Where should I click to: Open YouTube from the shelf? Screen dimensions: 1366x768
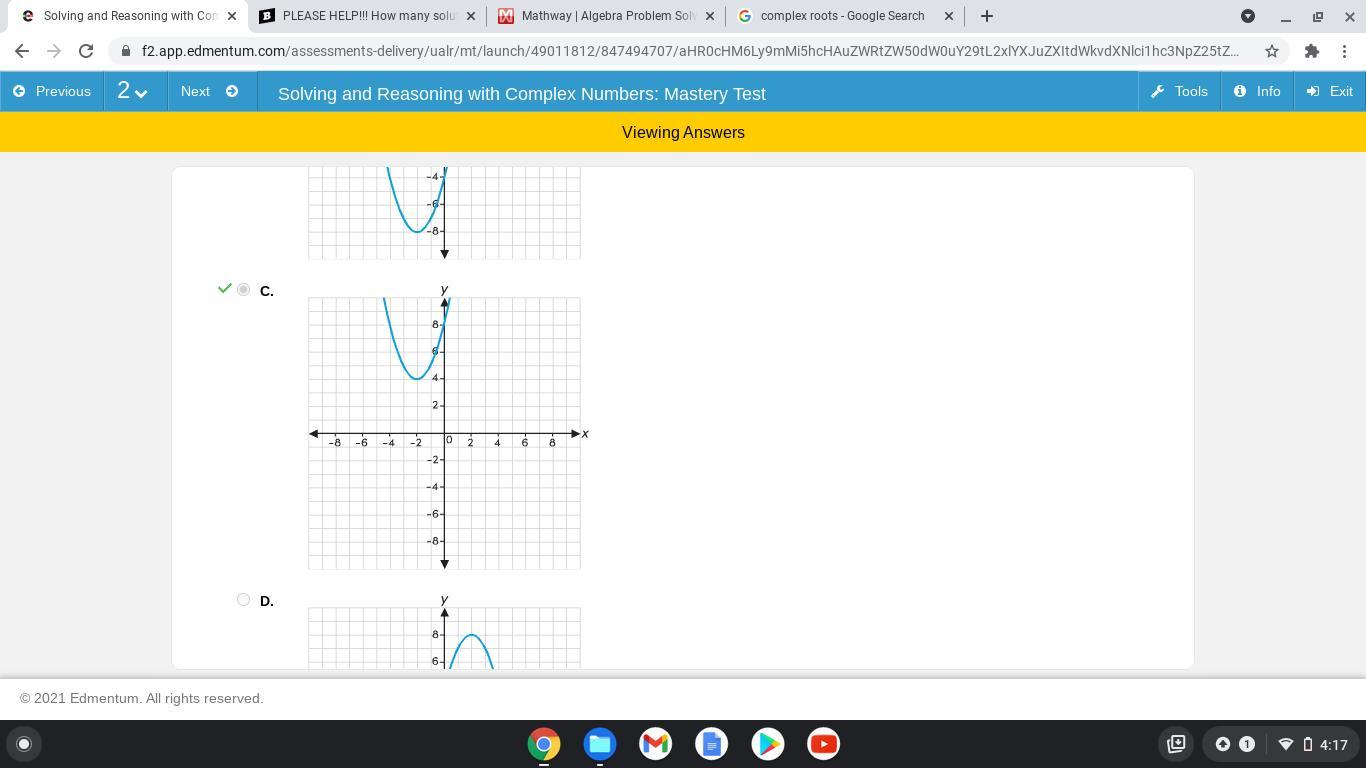click(824, 744)
